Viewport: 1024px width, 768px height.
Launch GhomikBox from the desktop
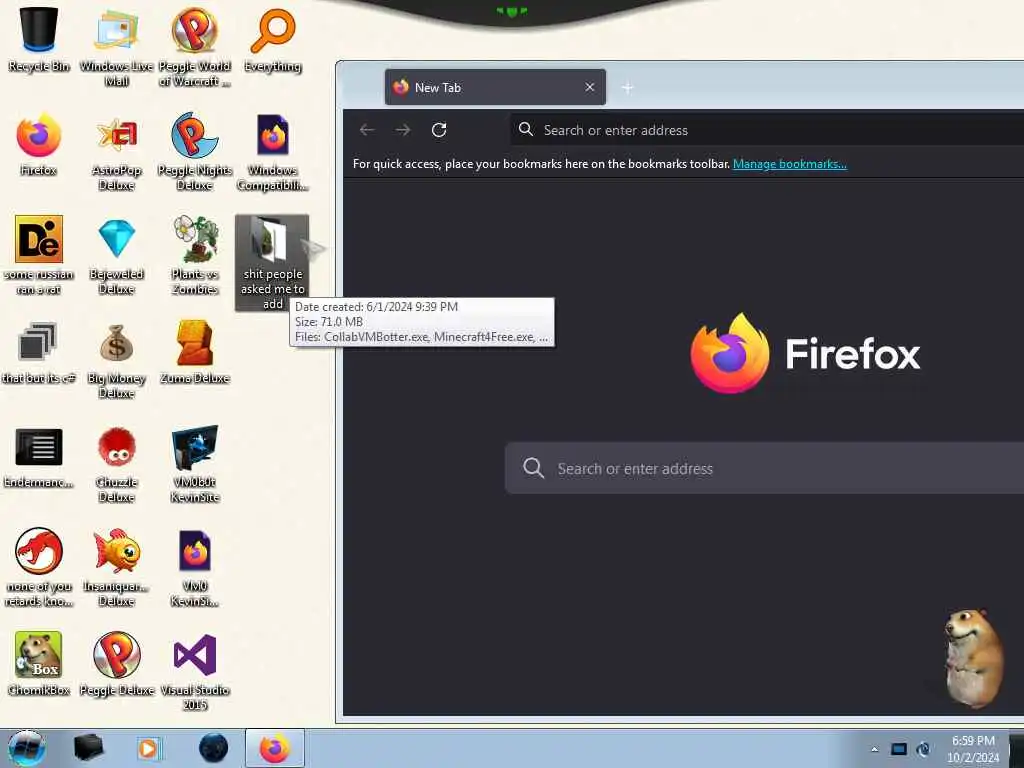(39, 663)
